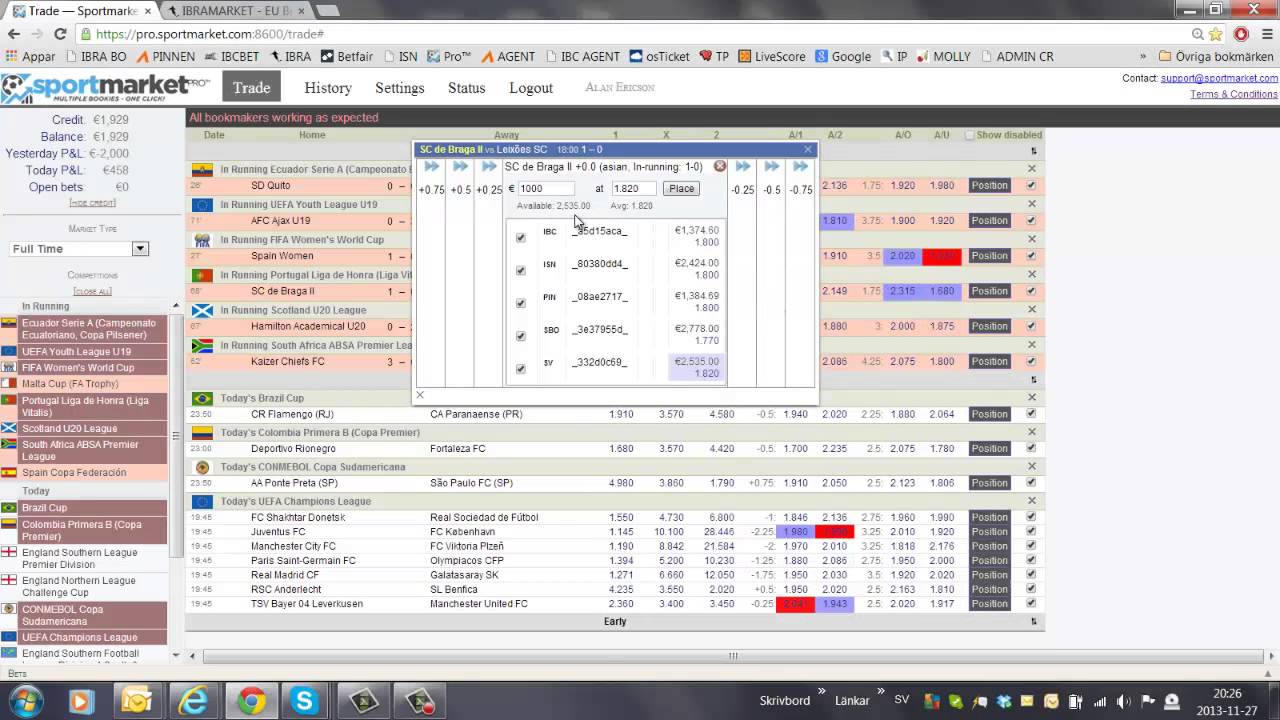Click the Hide Credit toggle link
Viewport: 1280px width, 720px height.
(92, 203)
